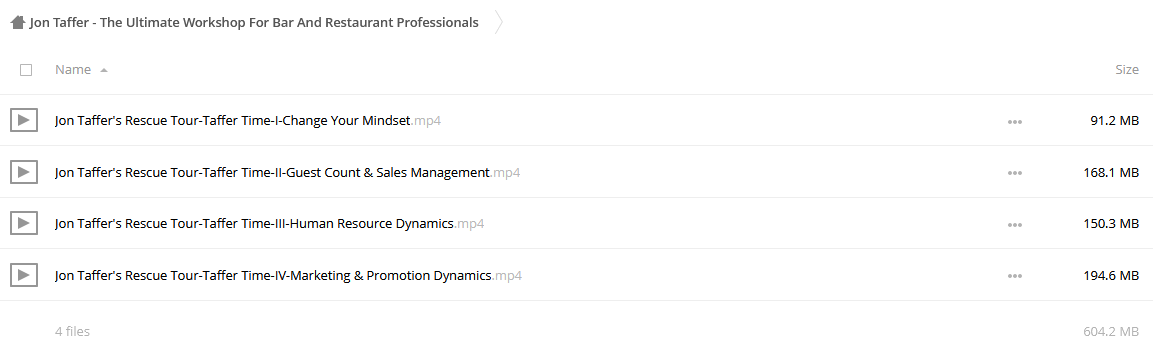Open Taffer Time-IV-Marketing & Promotion Dynamics.mp4

point(288,276)
